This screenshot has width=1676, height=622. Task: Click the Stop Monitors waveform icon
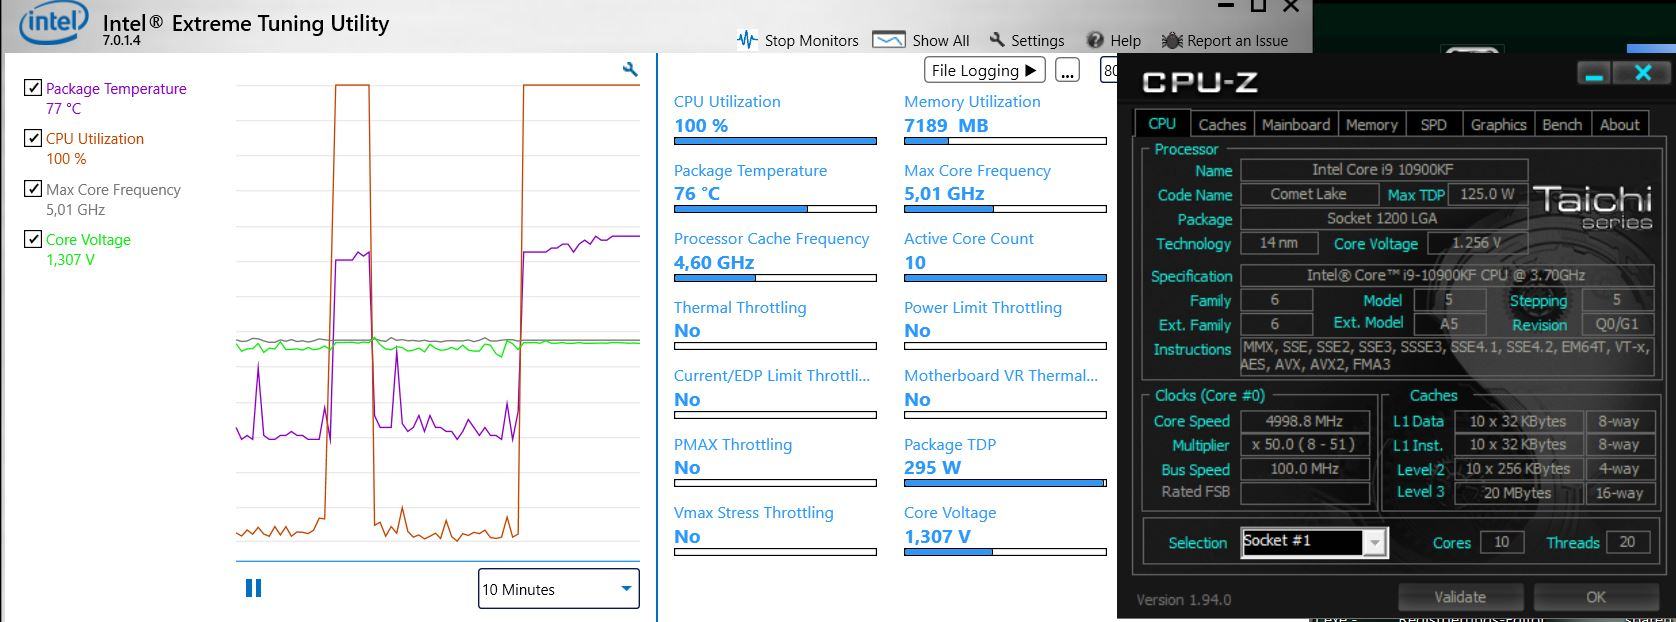click(x=747, y=40)
